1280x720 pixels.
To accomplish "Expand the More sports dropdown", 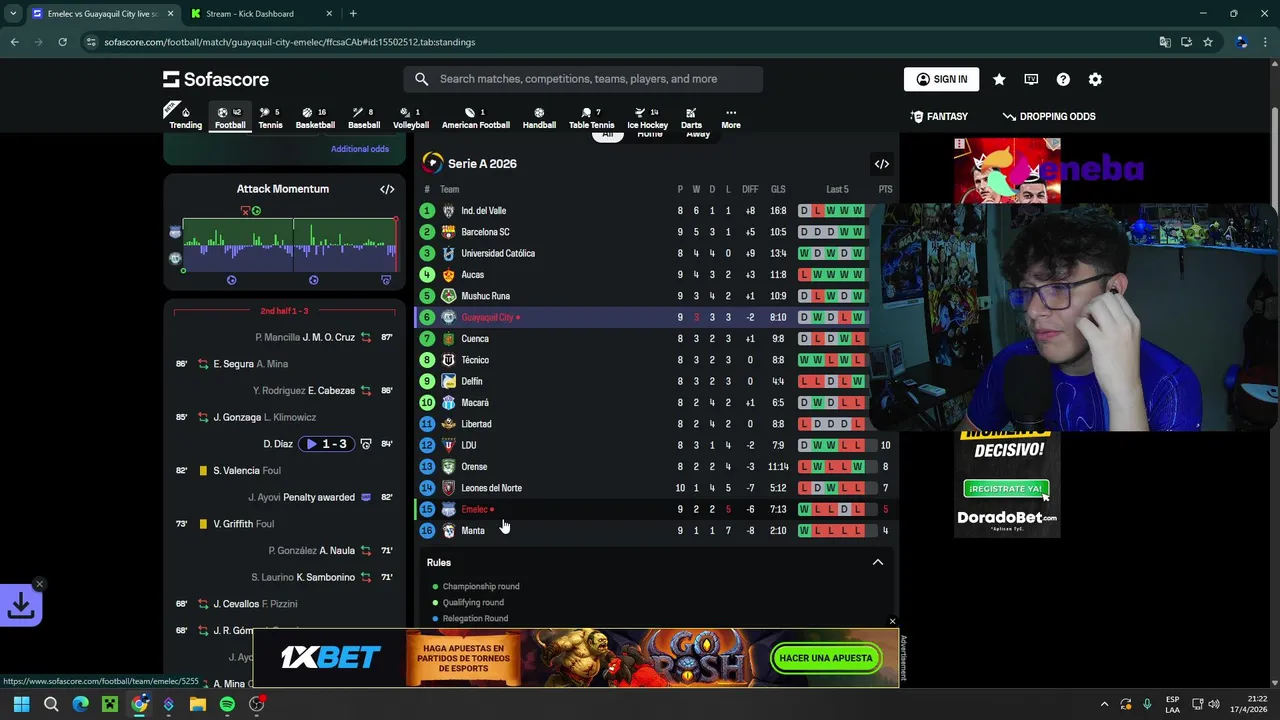I will coord(731,118).
